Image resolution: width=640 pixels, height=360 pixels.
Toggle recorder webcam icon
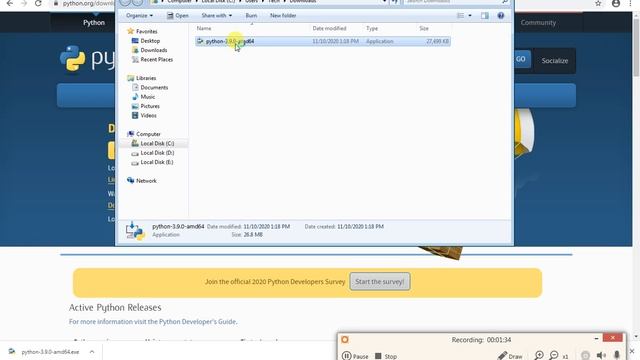pos(585,356)
